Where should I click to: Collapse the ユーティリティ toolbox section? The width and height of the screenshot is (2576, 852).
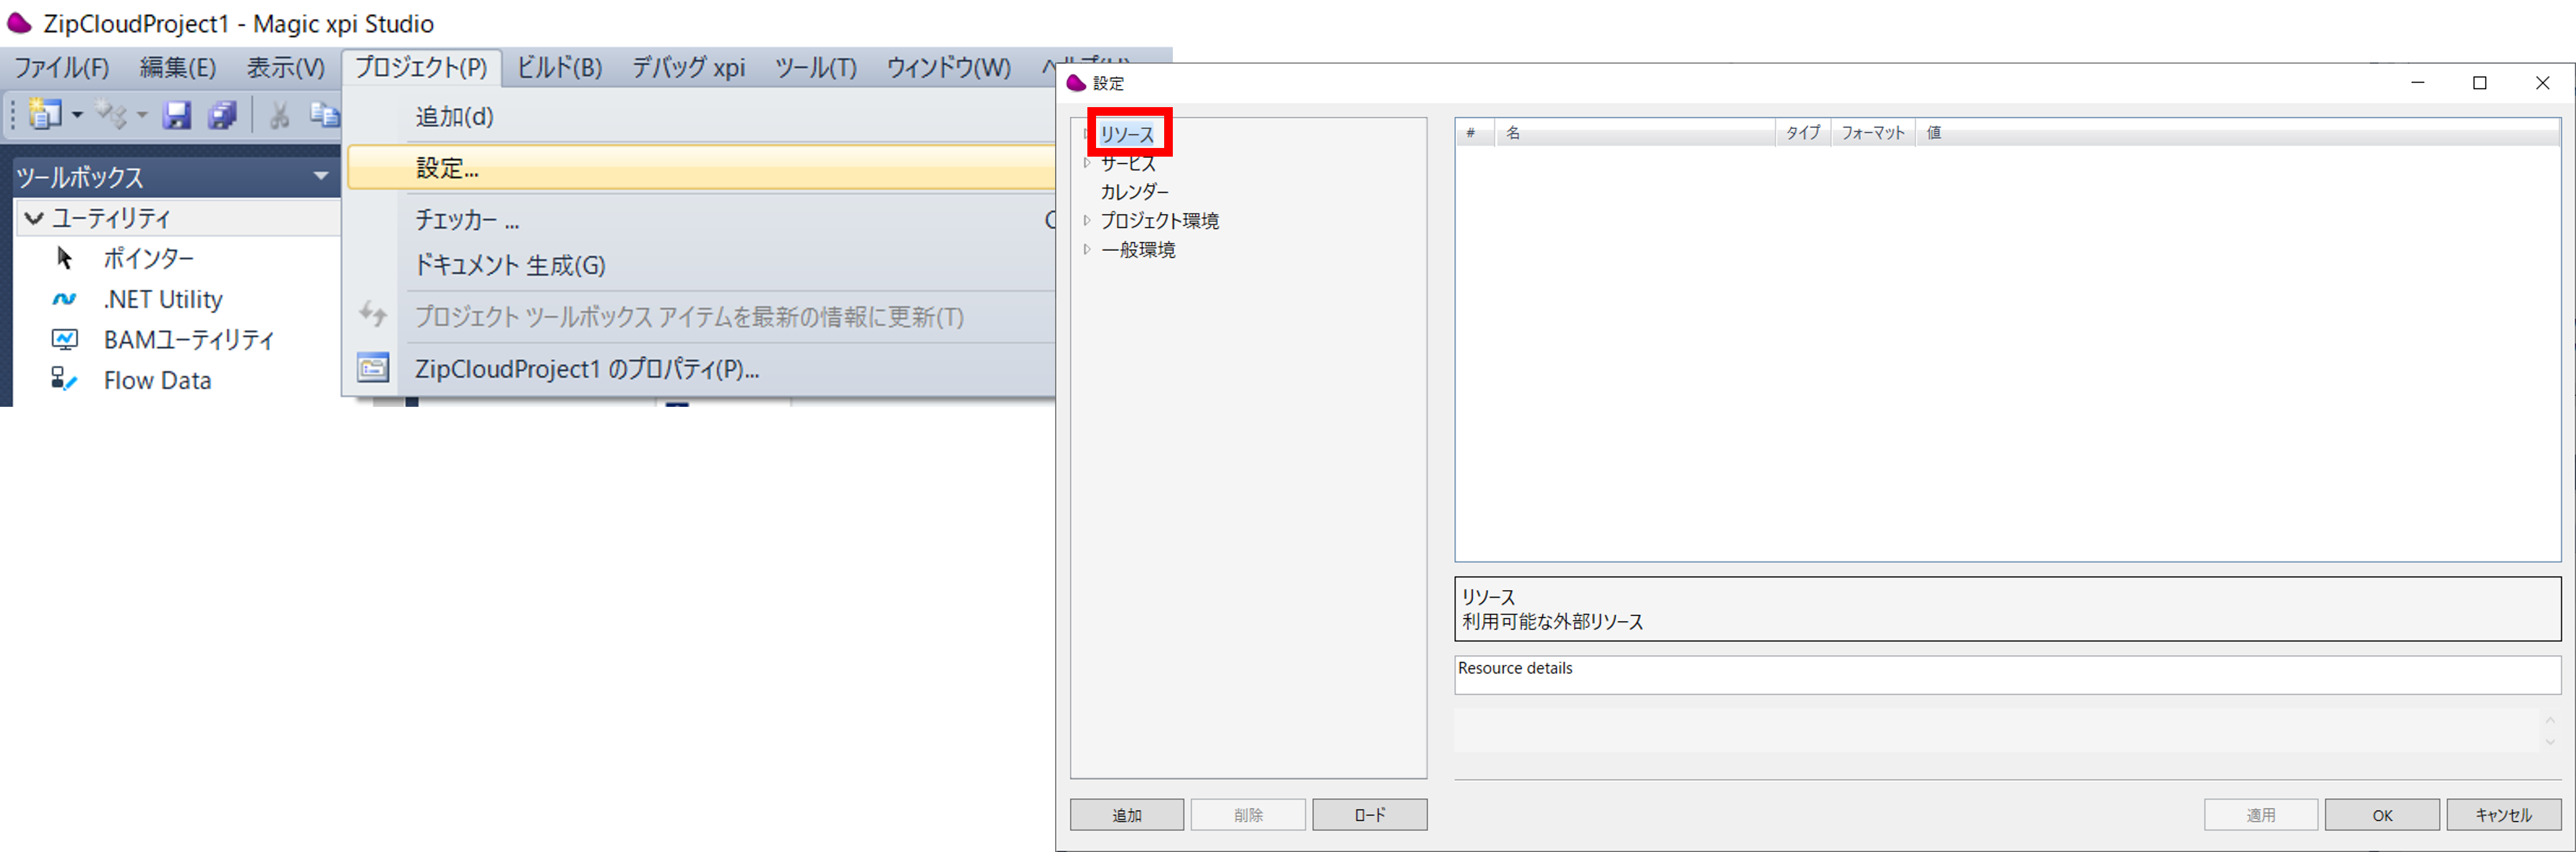[x=33, y=218]
